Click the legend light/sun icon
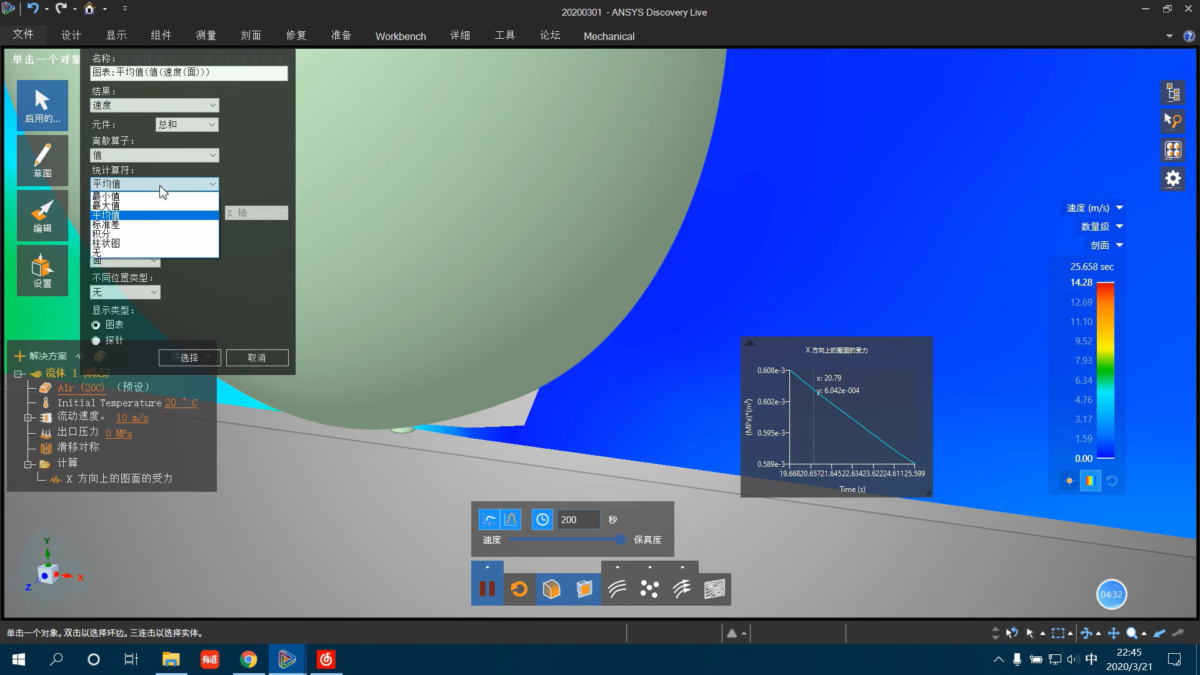1200x675 pixels. click(x=1069, y=480)
